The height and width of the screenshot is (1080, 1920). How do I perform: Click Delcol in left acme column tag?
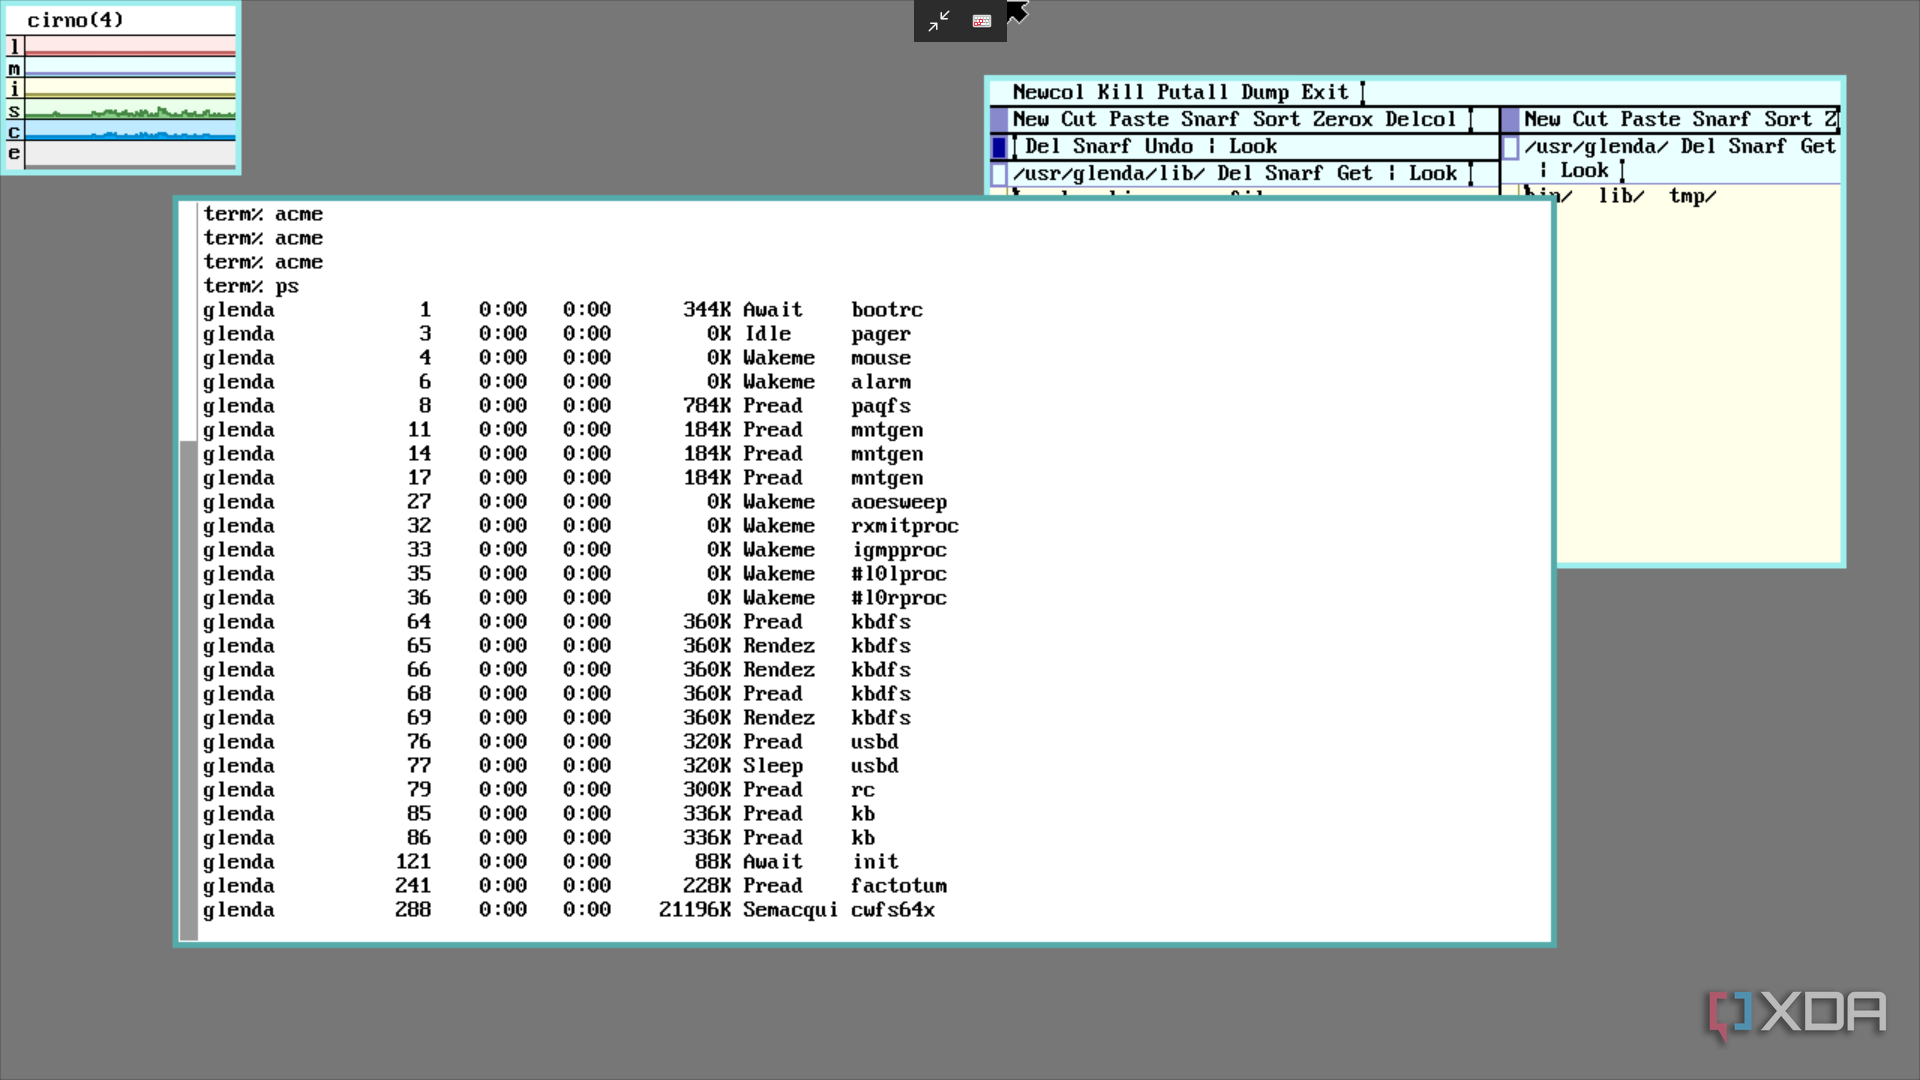click(x=1420, y=119)
